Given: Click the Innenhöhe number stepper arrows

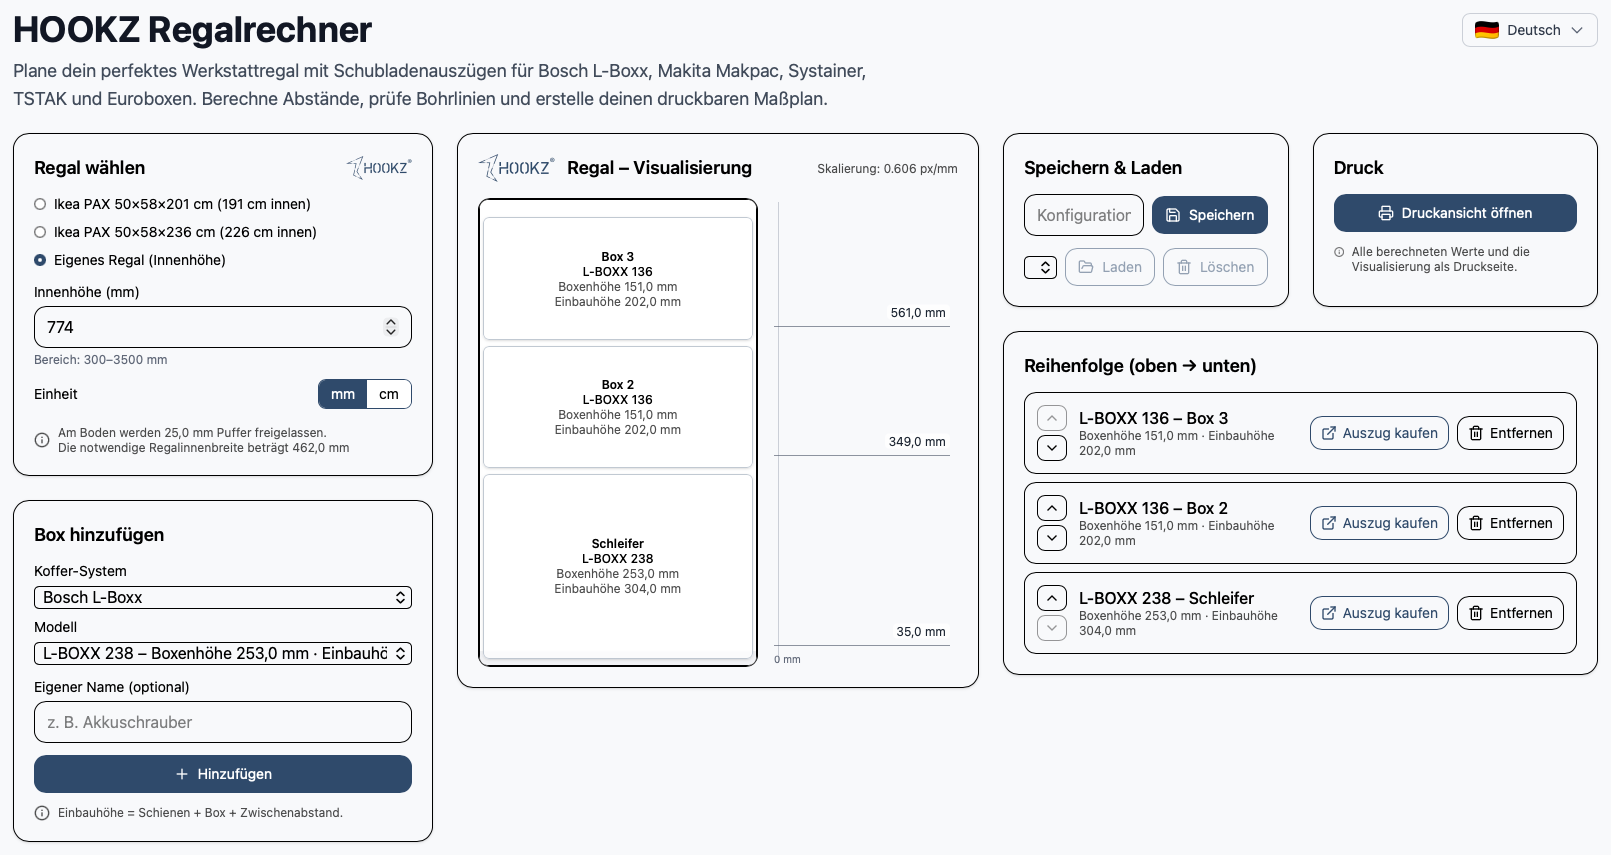Looking at the screenshot, I should click(x=391, y=327).
